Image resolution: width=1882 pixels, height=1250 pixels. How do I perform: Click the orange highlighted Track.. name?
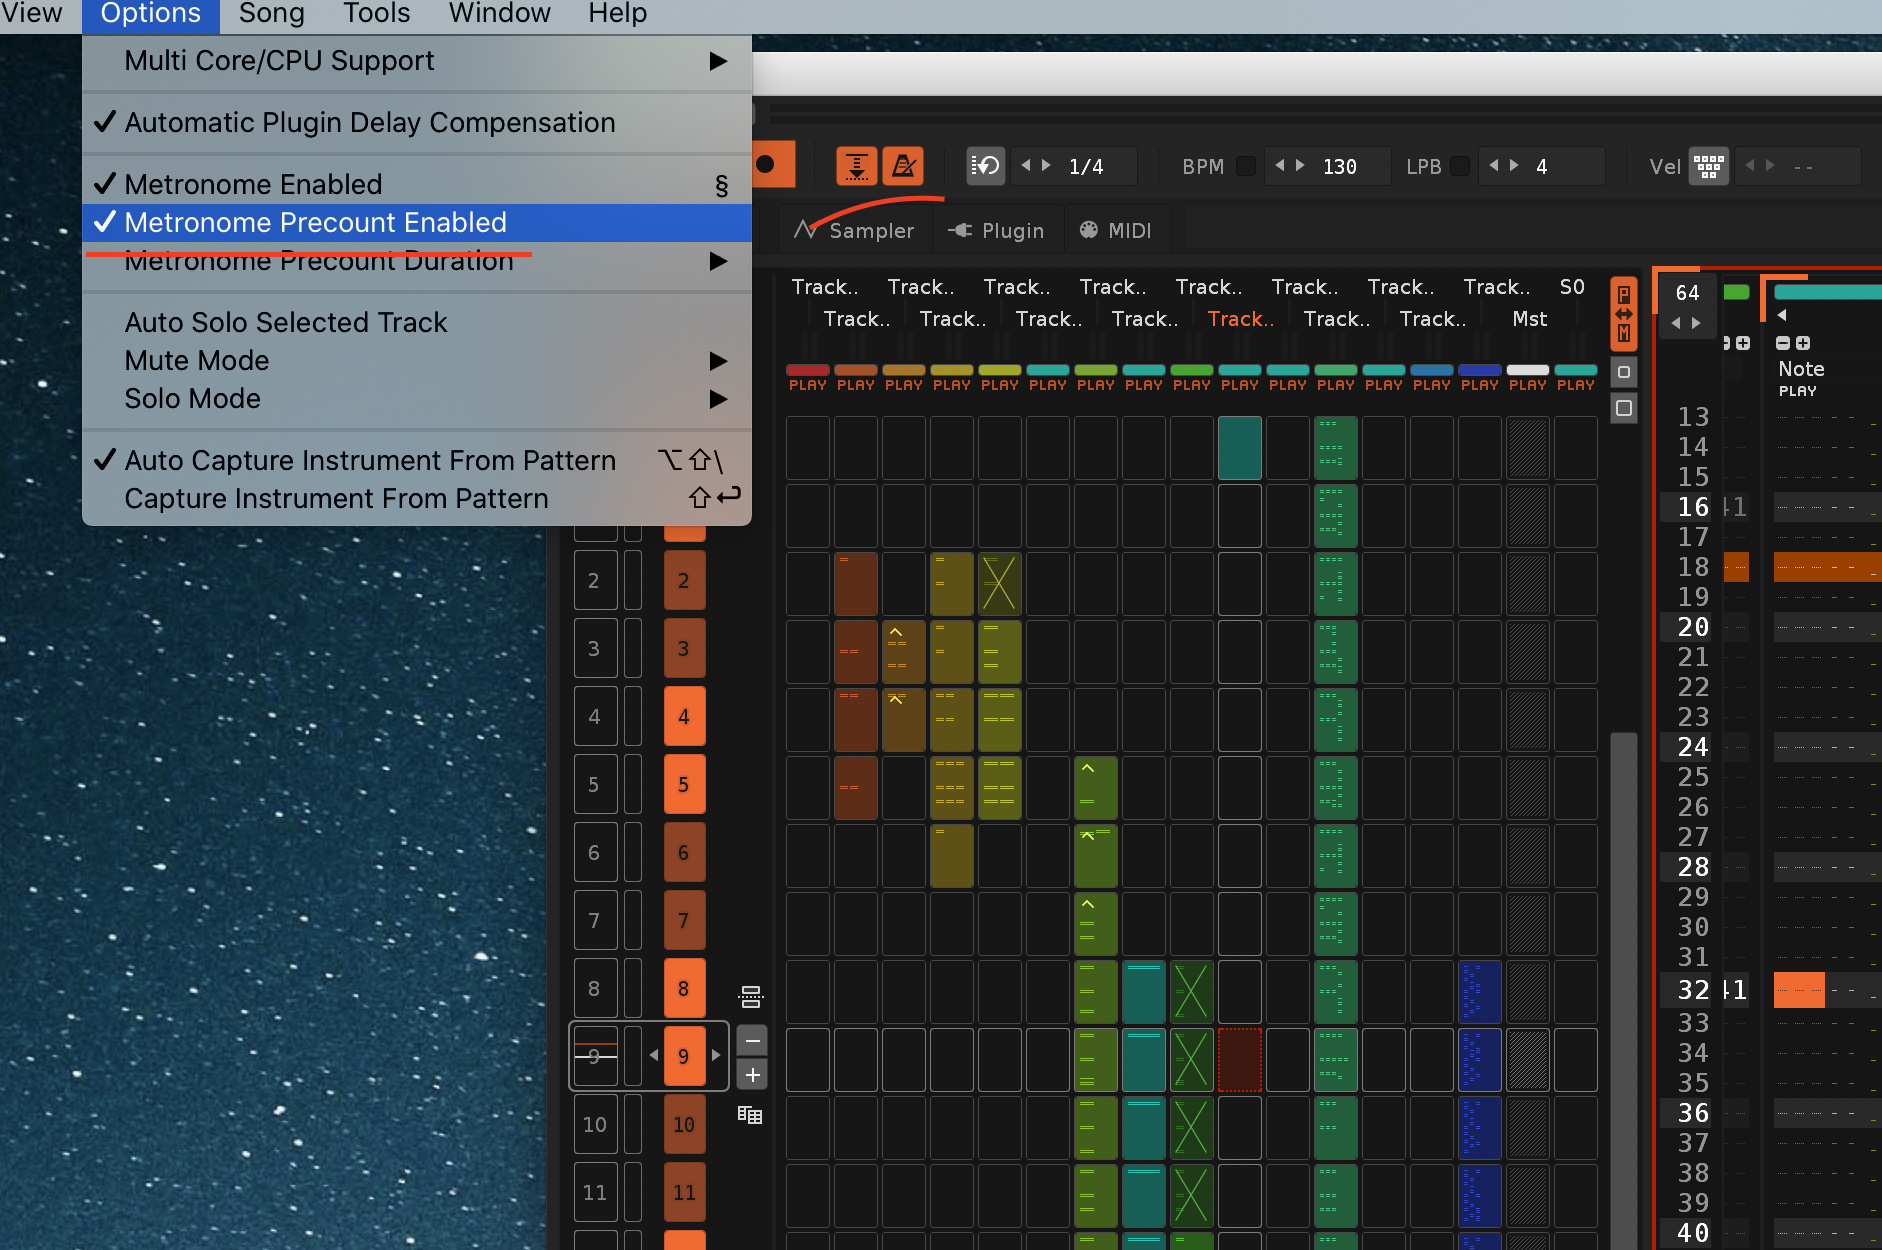click(1240, 319)
